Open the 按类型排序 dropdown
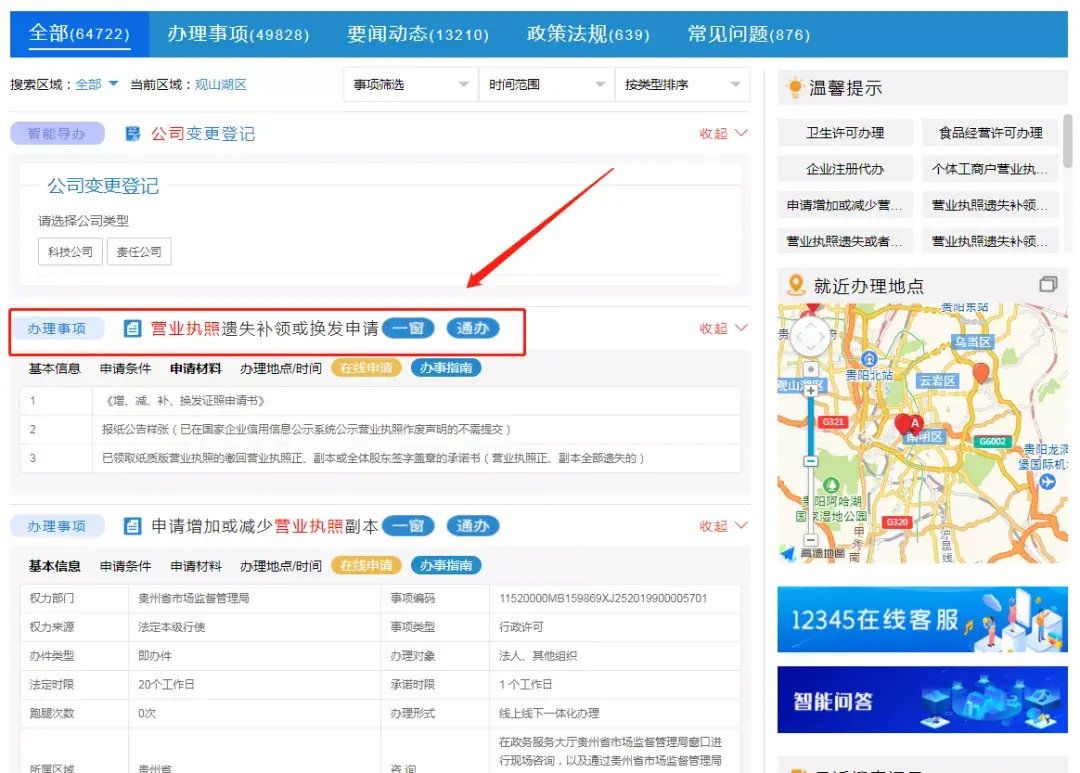1080x773 pixels. pos(682,85)
